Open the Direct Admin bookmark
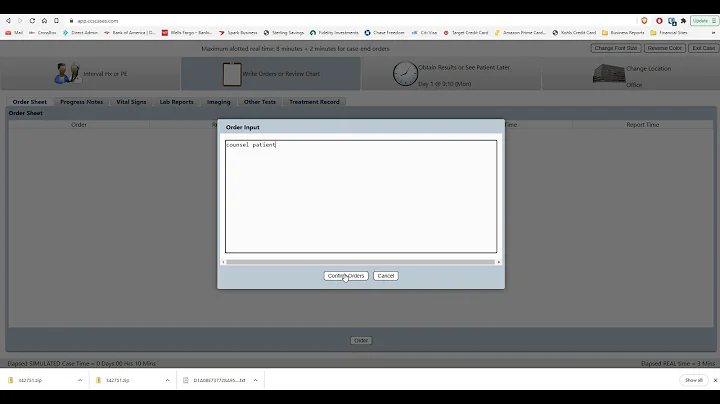720x404 pixels. click(80, 33)
